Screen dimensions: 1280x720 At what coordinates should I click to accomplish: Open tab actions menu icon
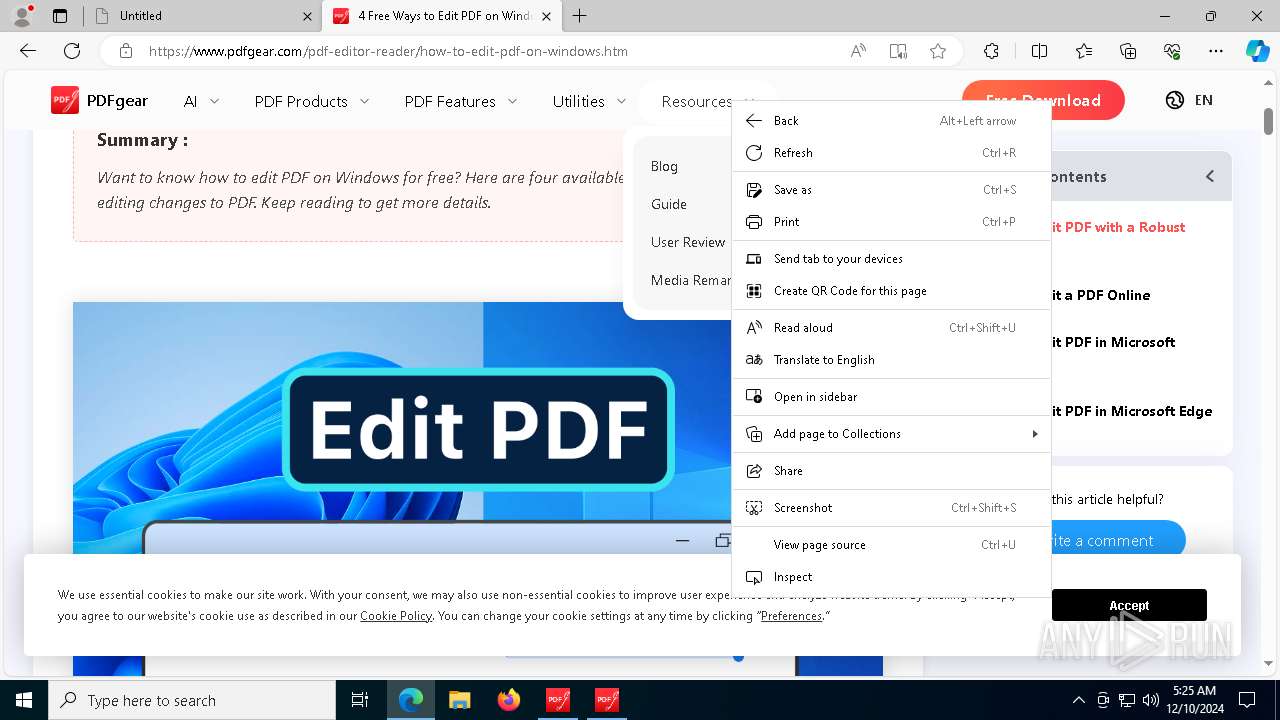click(x=60, y=15)
